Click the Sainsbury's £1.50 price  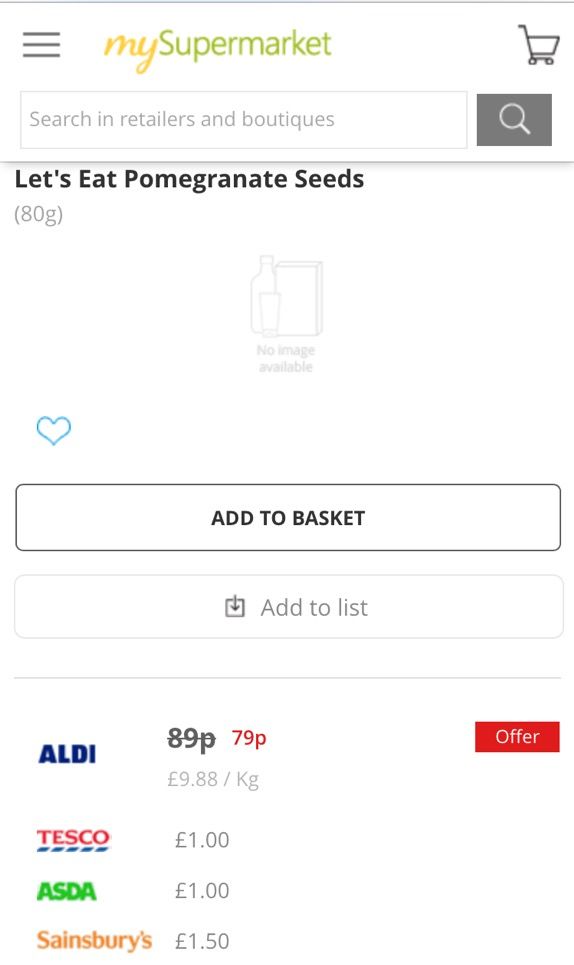[202, 941]
